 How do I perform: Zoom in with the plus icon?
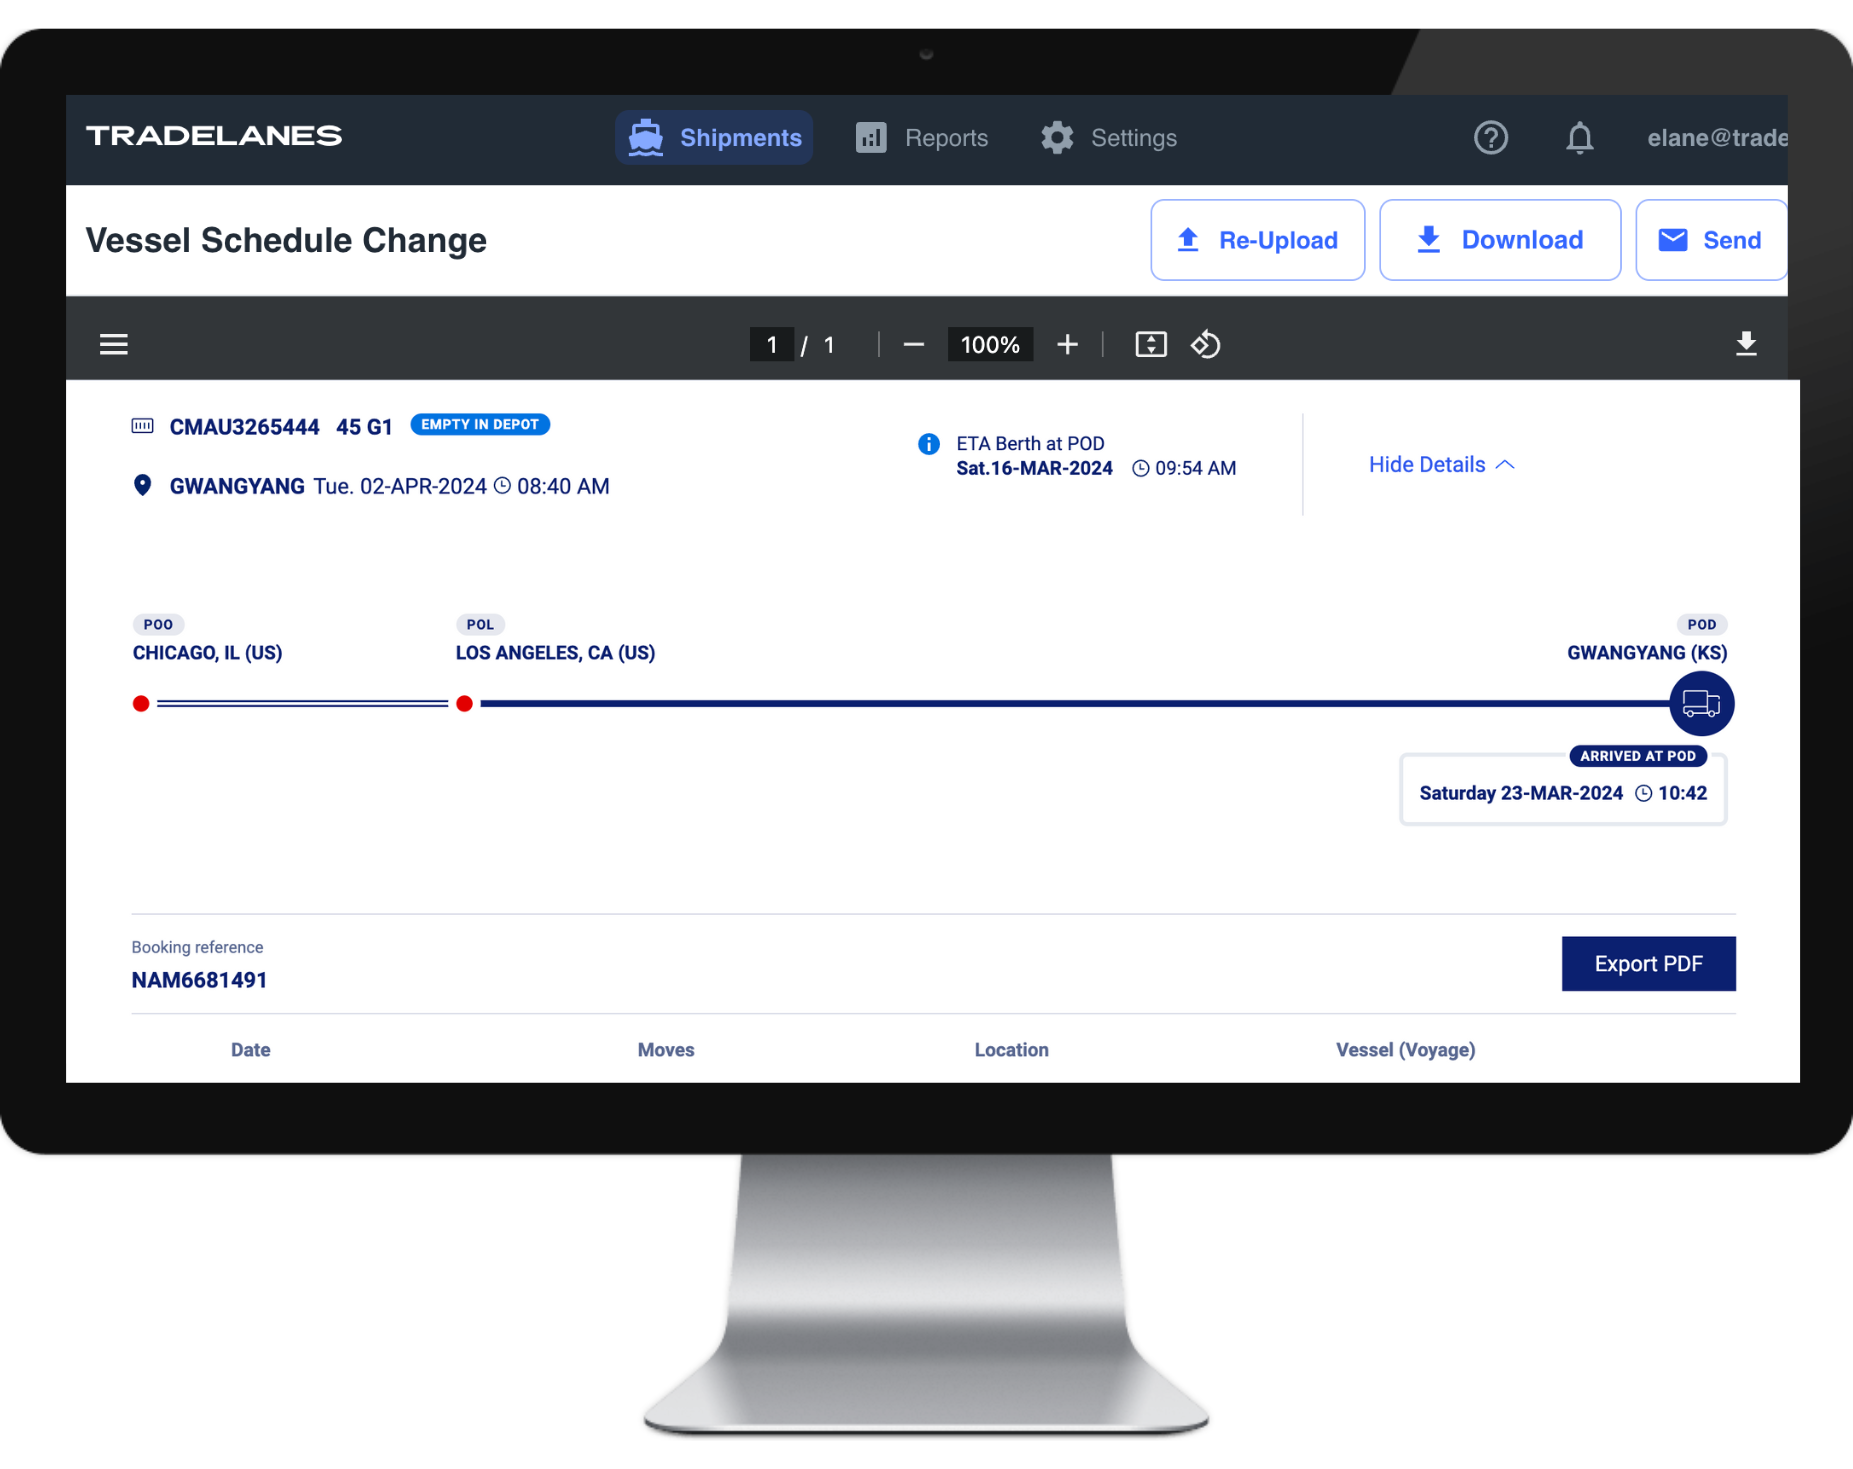coord(1067,345)
